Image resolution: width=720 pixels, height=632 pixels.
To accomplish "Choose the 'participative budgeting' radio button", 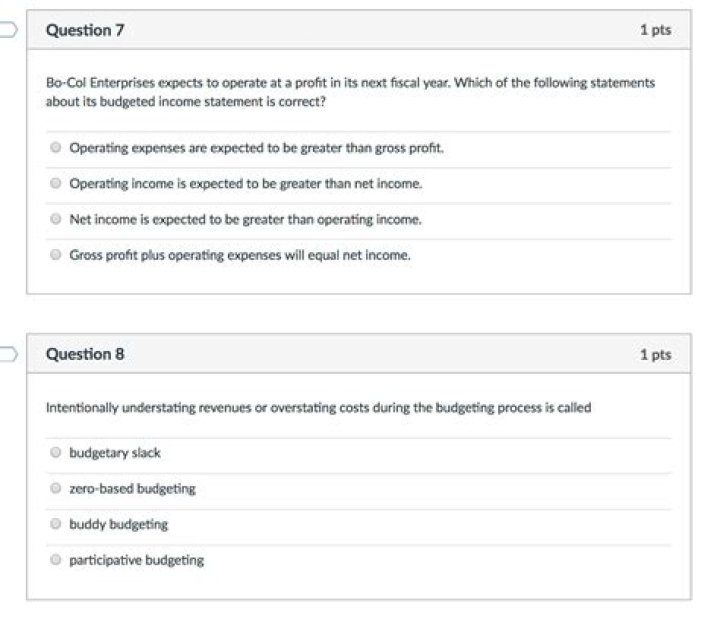I will (56, 560).
